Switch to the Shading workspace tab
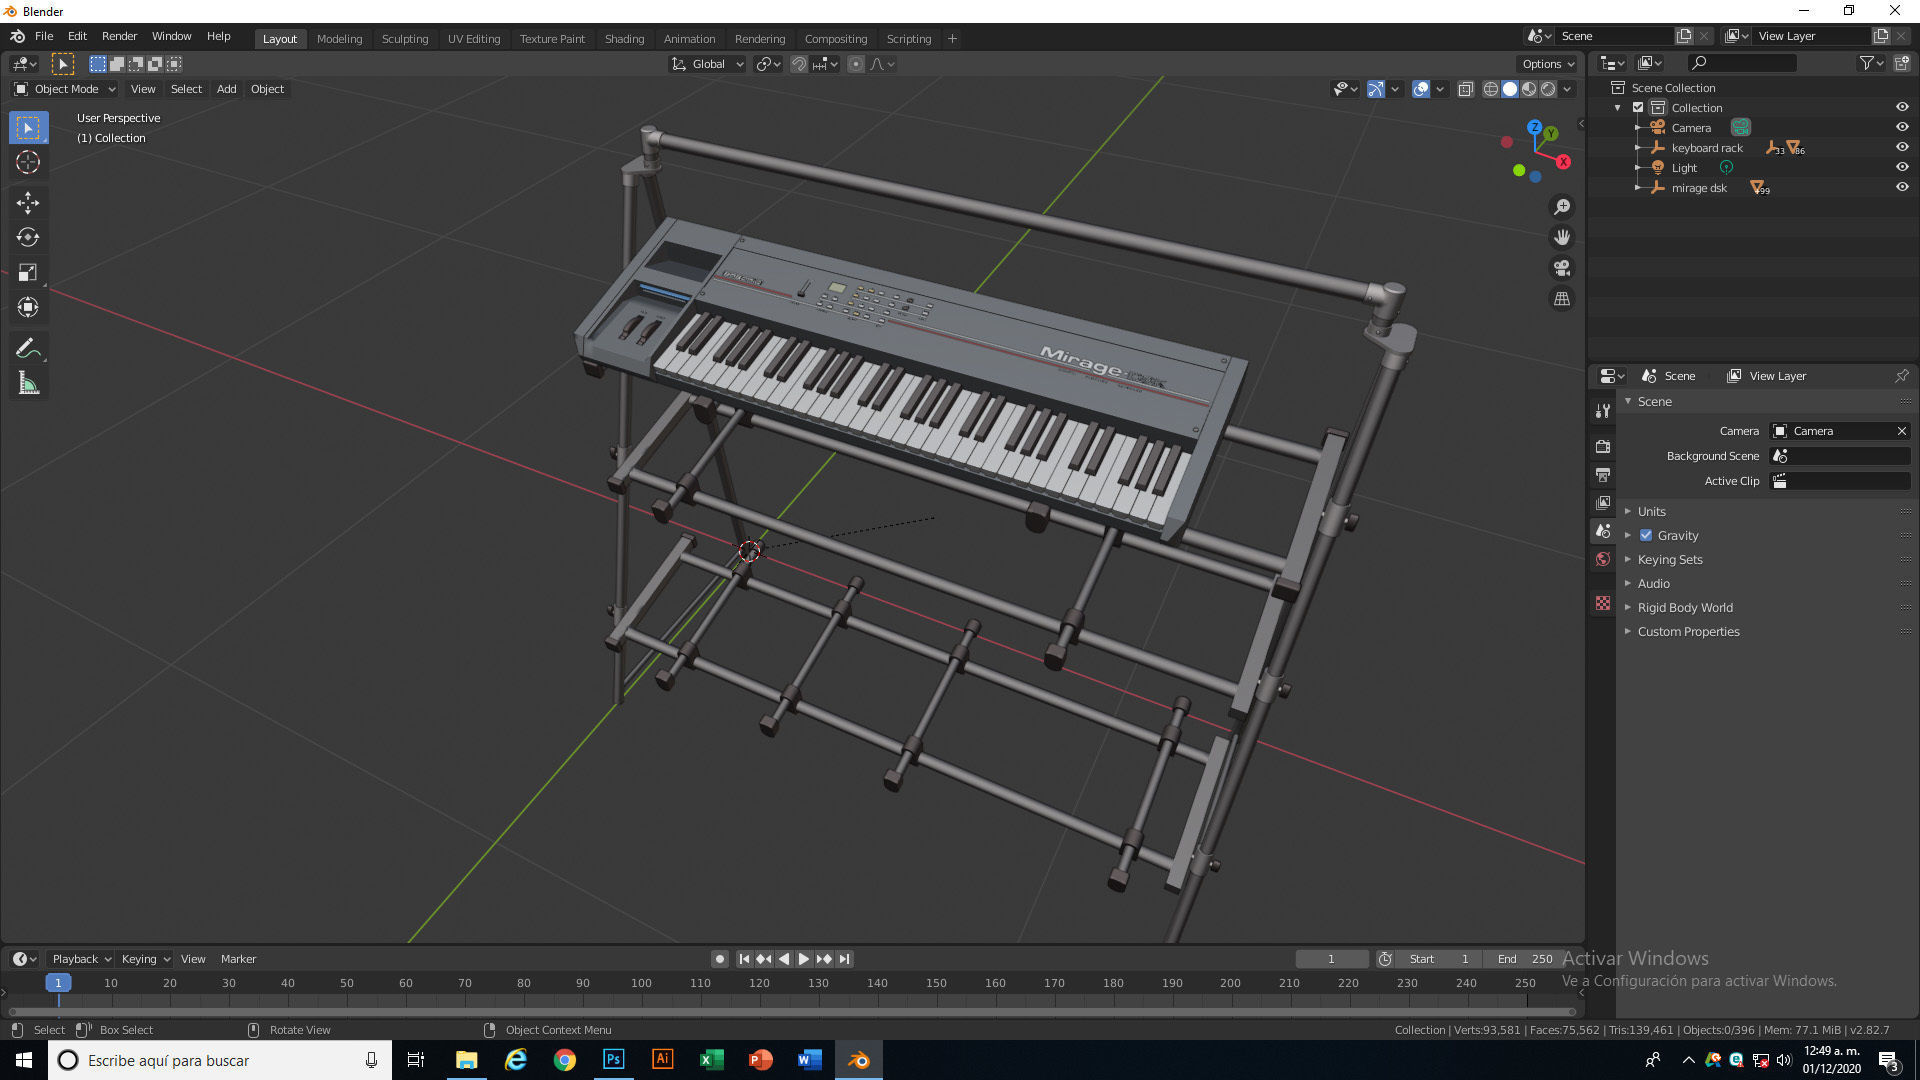The image size is (1920, 1080). coord(624,39)
